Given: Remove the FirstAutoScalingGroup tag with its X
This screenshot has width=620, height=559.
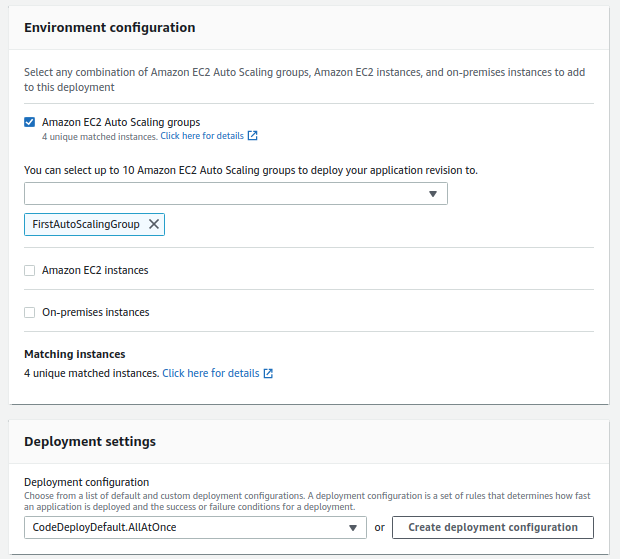Looking at the screenshot, I should pyautogui.click(x=154, y=225).
